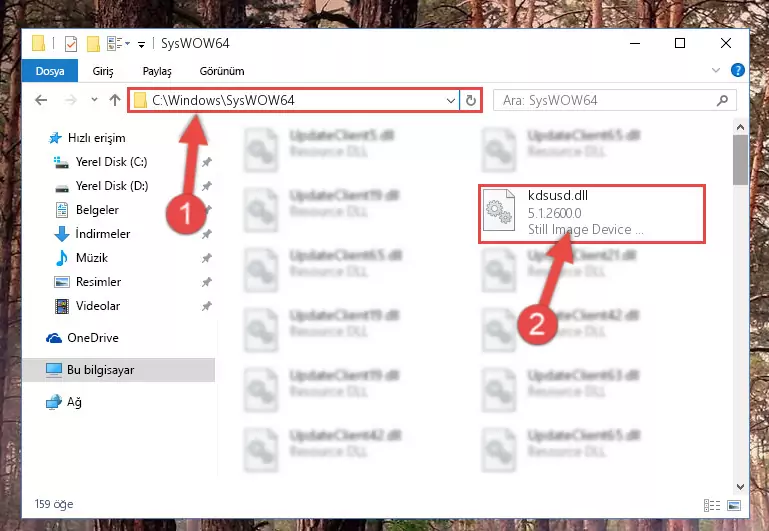The image size is (769, 531).
Task: Click the pin icon beside Yerel Disk (C:)
Action: (x=206, y=162)
